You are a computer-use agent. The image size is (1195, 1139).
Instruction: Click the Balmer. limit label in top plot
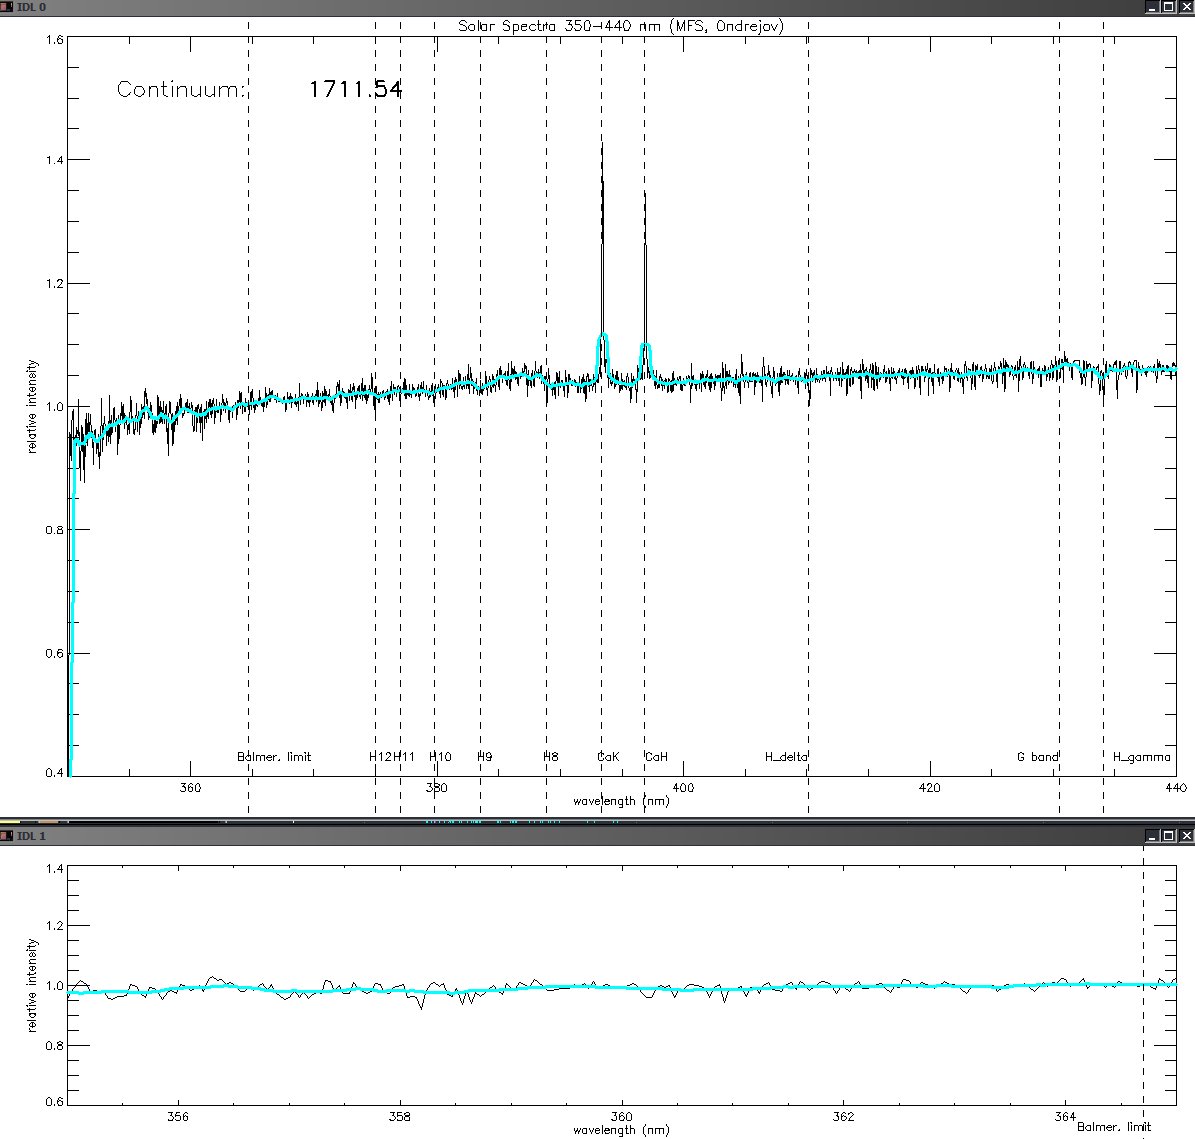coord(274,757)
